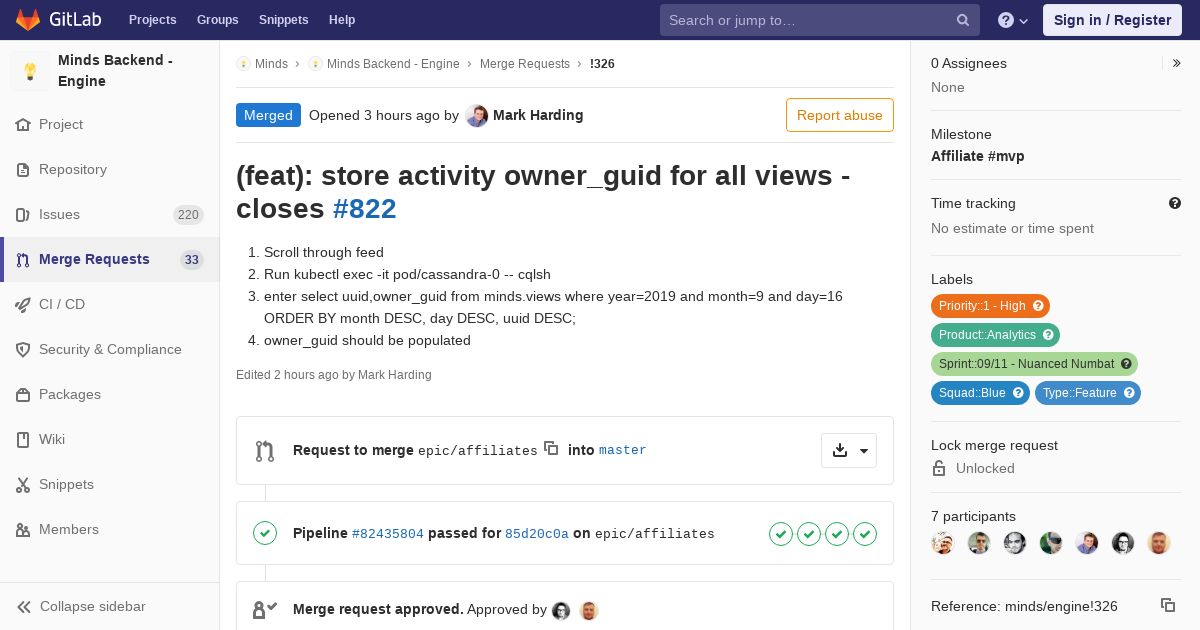Open Merge Requests breadcrumb
1200x630 pixels.
pos(525,64)
